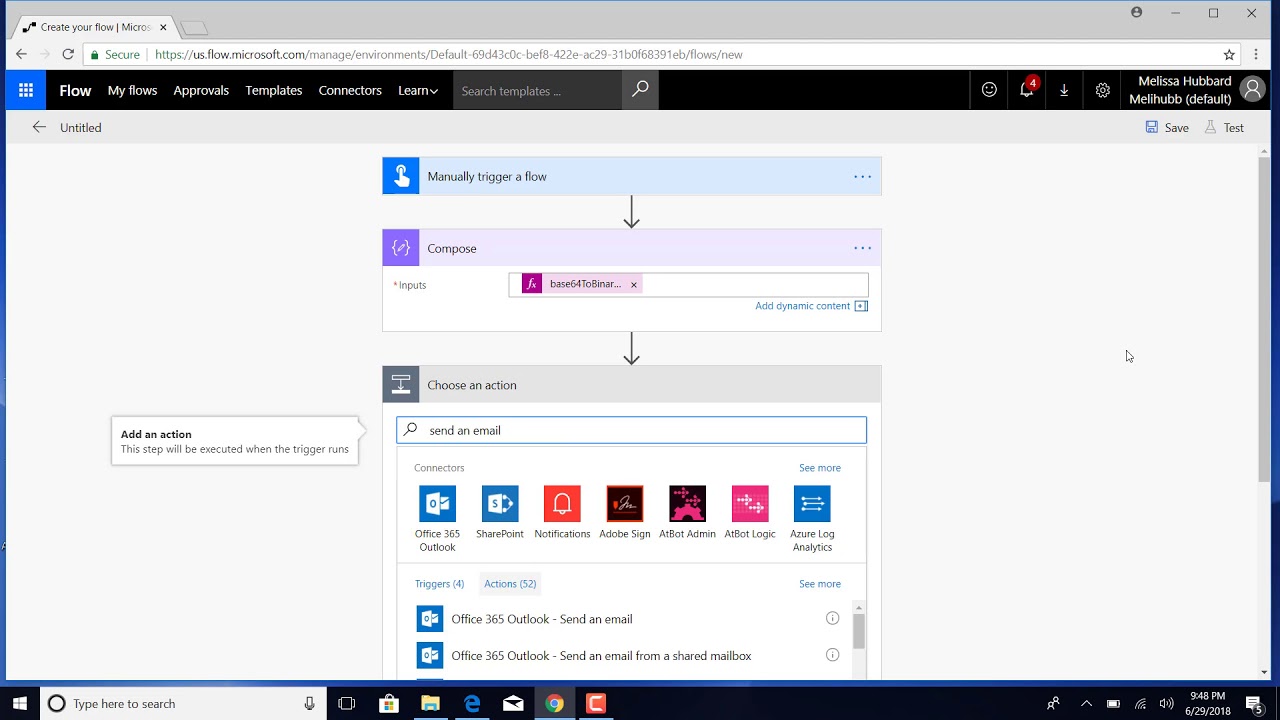The width and height of the screenshot is (1280, 720).
Task: Open File Explorer from the taskbar
Action: (x=430, y=703)
